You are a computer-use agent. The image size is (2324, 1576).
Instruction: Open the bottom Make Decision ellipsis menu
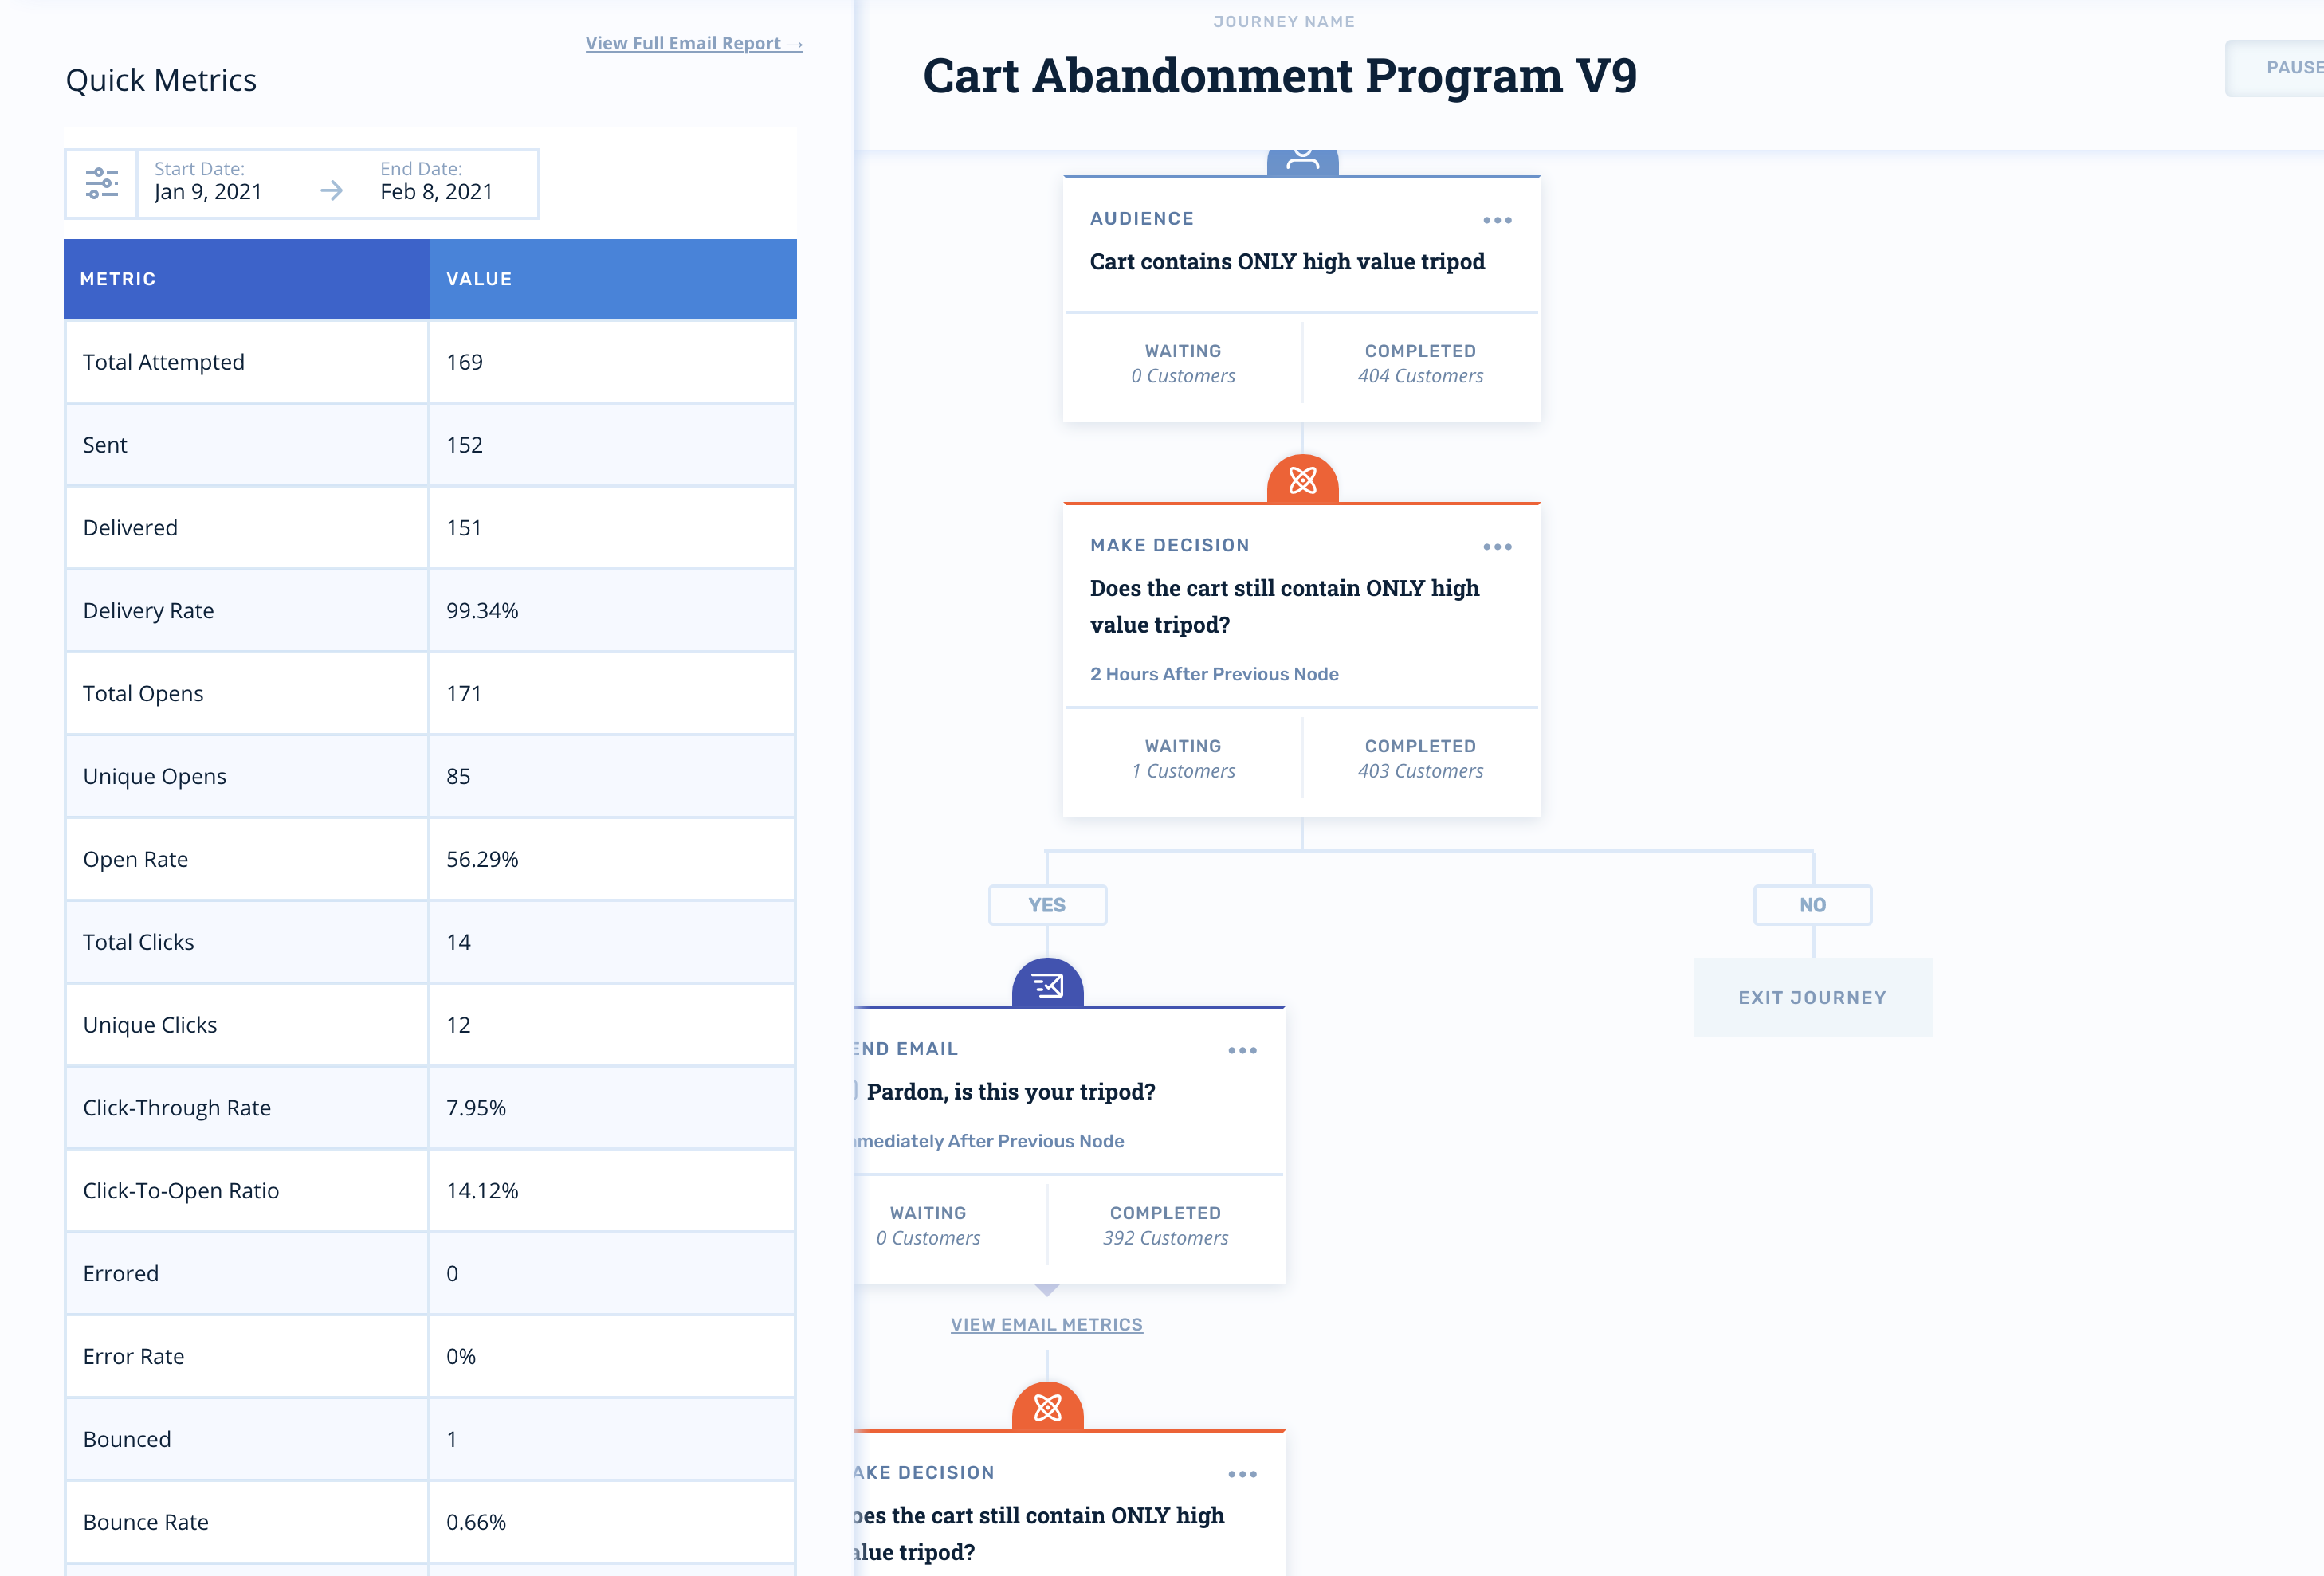tap(1242, 1474)
